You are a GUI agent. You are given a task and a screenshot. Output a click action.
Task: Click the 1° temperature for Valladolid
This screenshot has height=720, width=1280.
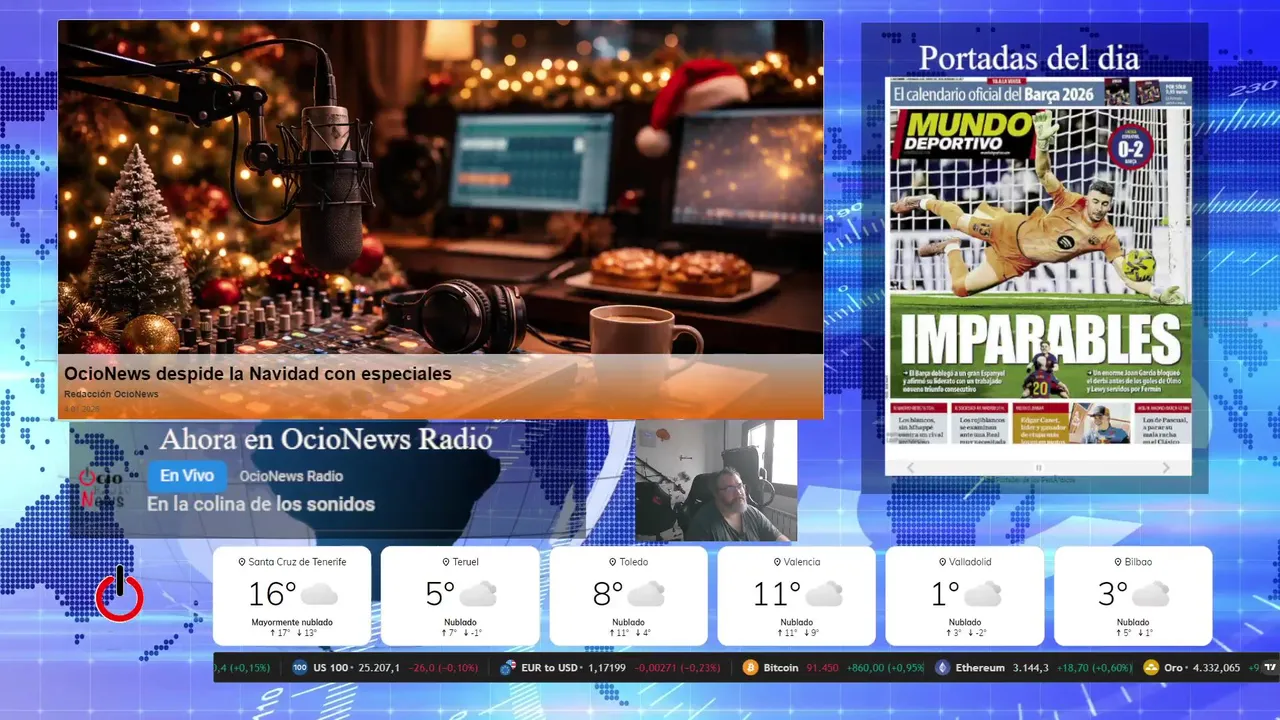coord(945,594)
